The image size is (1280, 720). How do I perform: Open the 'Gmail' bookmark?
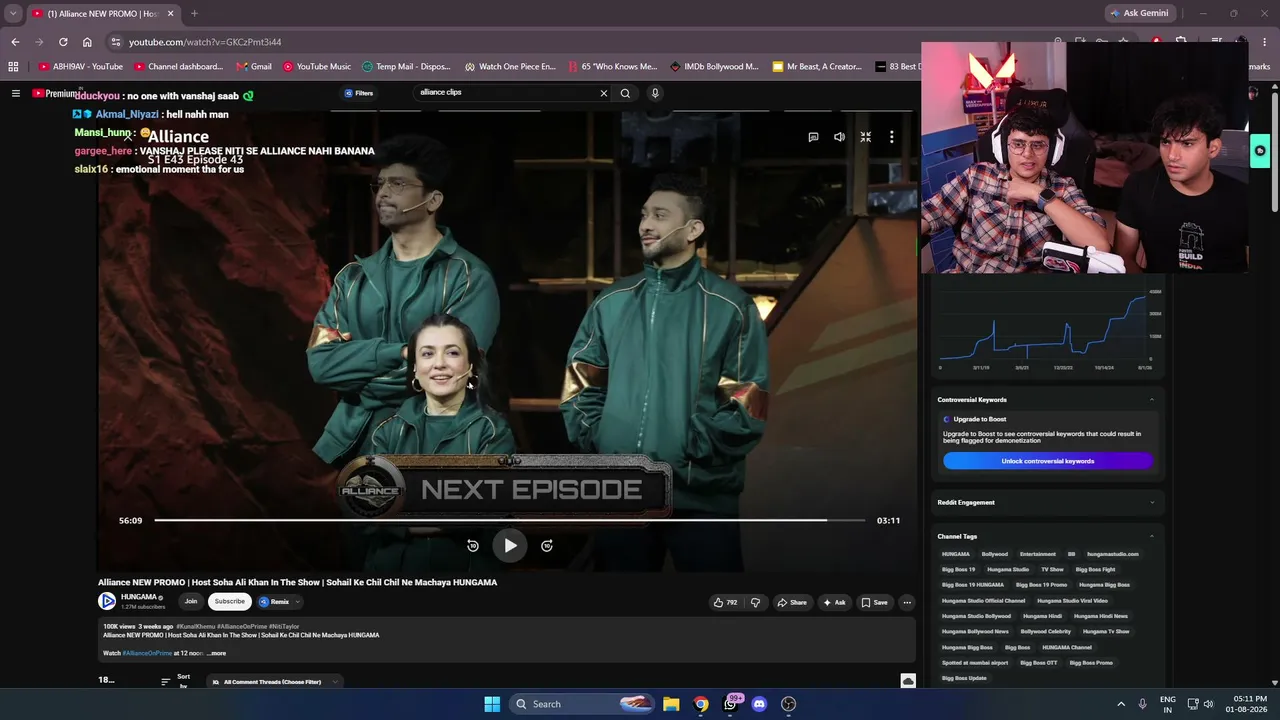[x=254, y=67]
